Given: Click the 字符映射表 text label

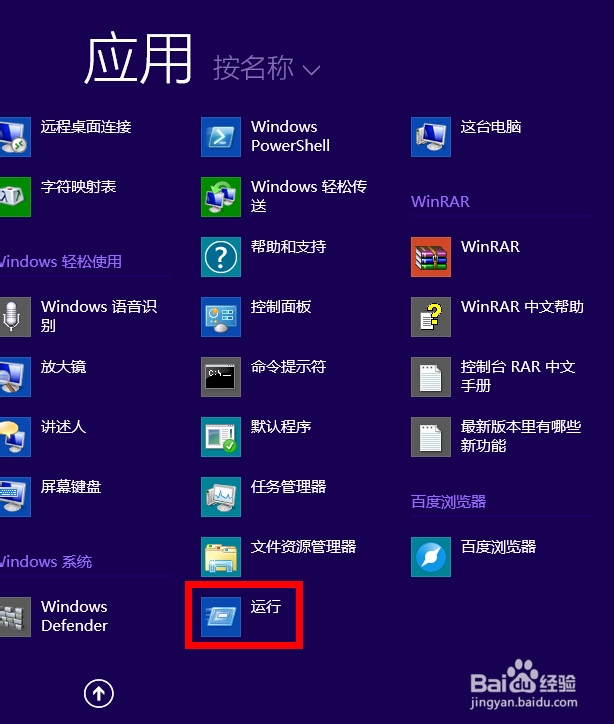Looking at the screenshot, I should (x=78, y=187).
